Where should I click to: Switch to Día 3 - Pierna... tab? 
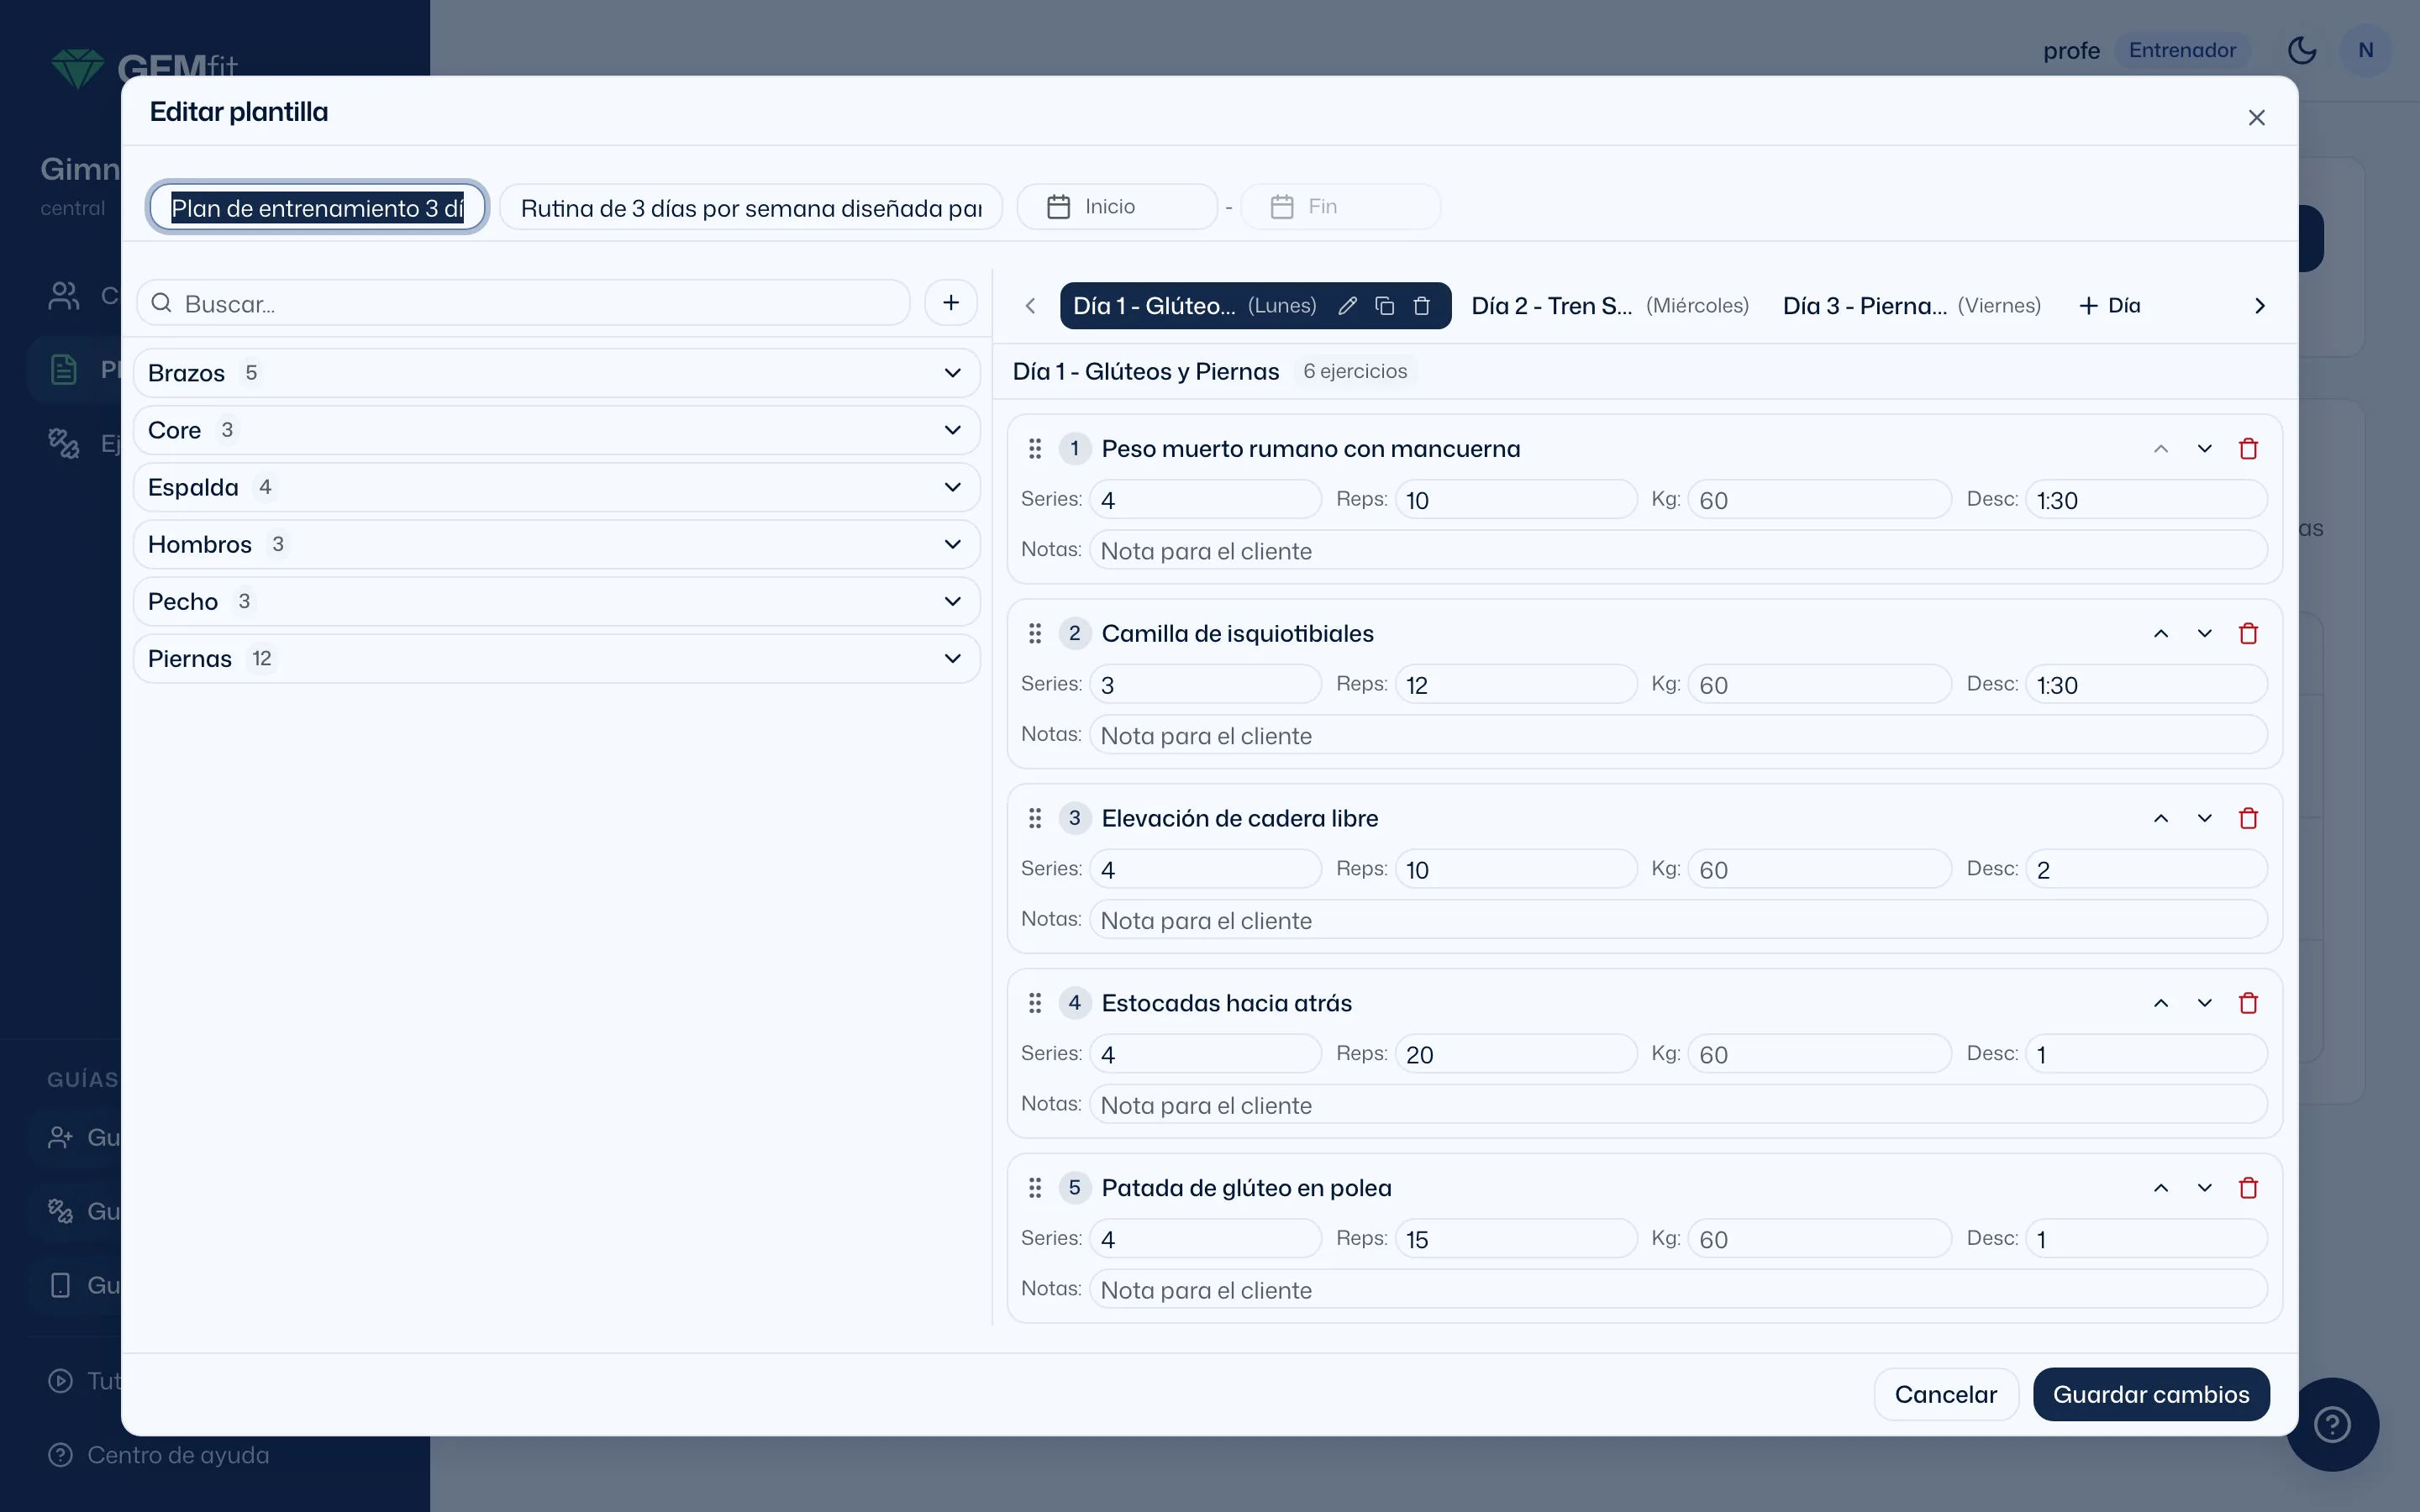coord(1911,306)
